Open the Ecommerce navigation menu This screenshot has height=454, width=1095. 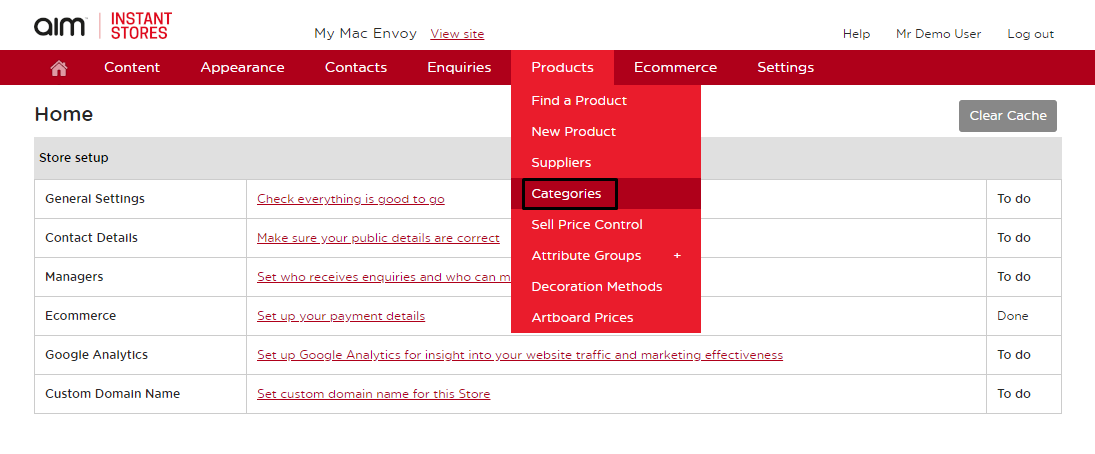coord(675,68)
